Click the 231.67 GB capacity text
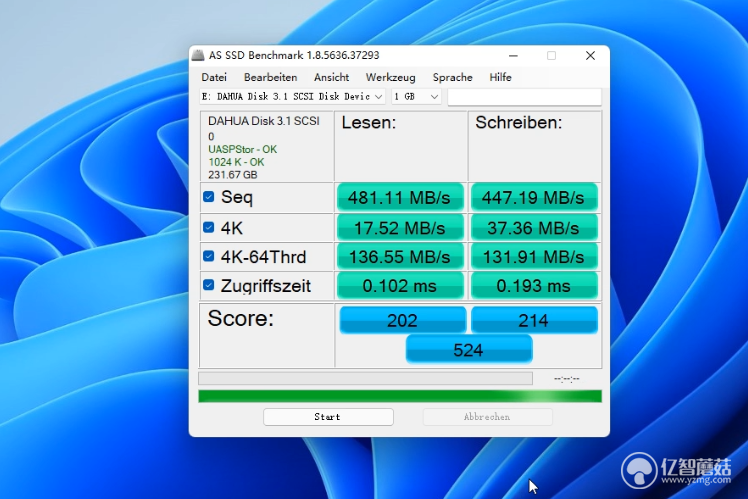 click(232, 175)
